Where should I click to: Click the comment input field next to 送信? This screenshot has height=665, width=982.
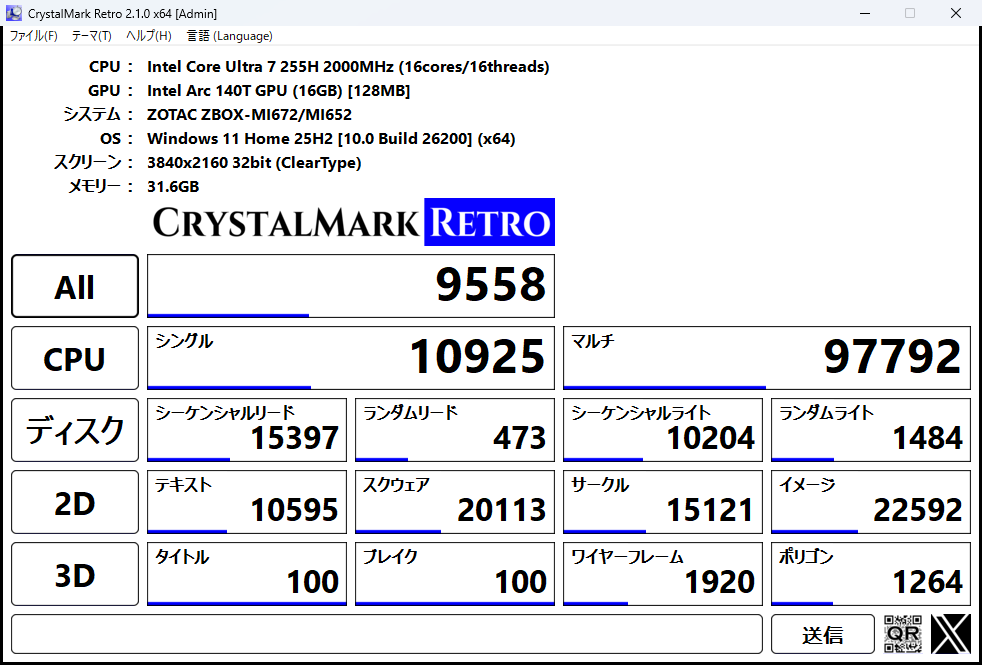click(386, 634)
